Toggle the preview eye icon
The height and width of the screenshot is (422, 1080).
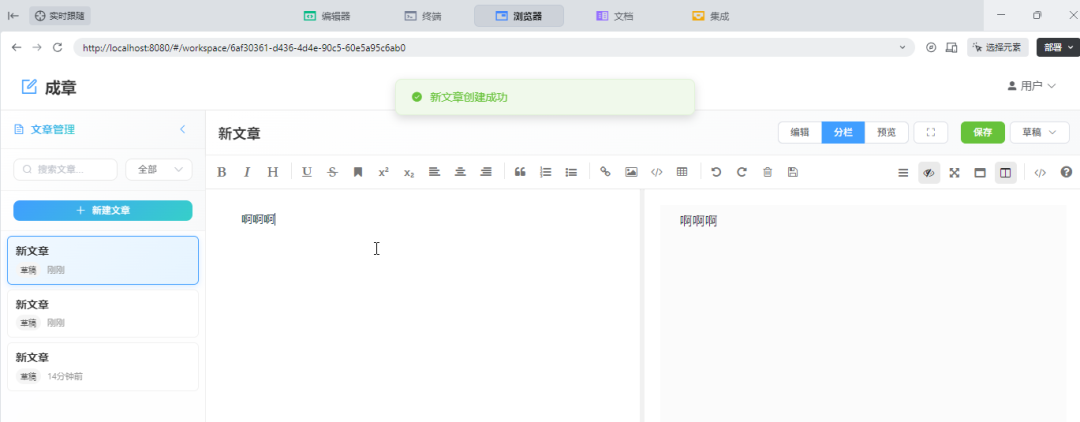[929, 172]
